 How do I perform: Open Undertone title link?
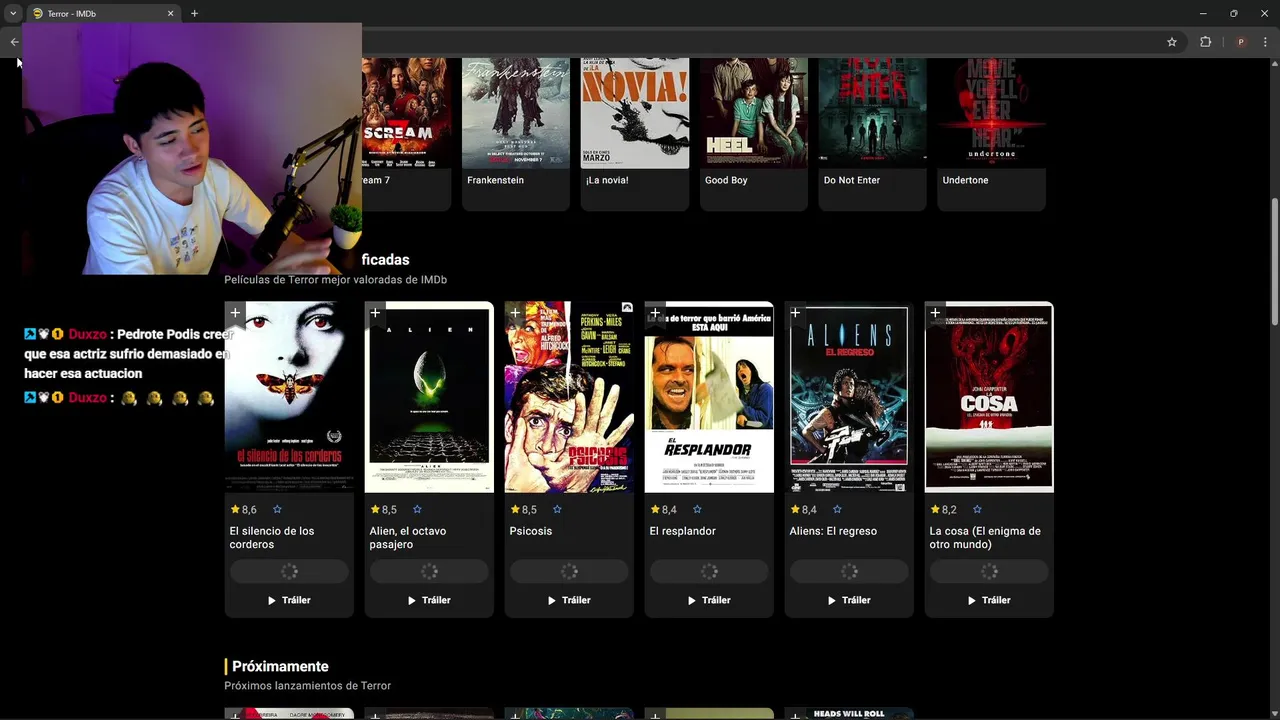click(x=965, y=180)
